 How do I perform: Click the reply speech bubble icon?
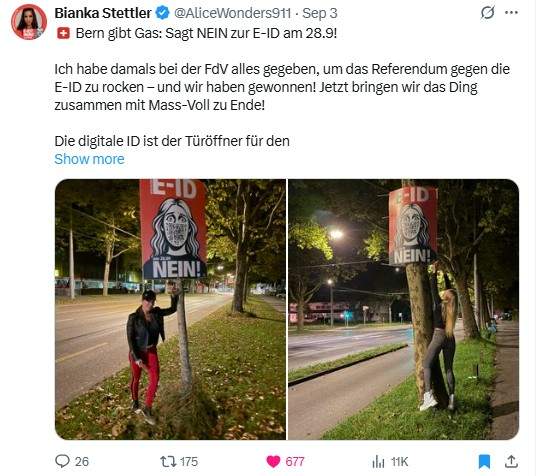(62, 461)
